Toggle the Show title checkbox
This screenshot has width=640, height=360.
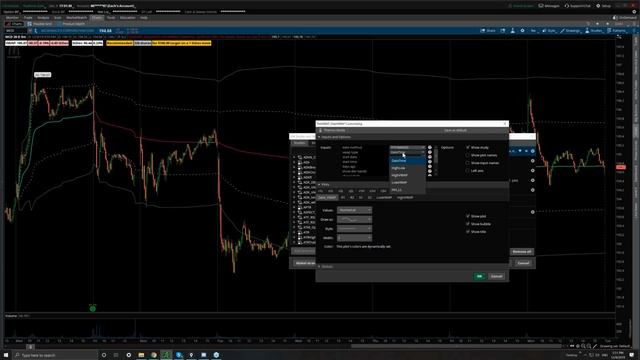(468, 231)
